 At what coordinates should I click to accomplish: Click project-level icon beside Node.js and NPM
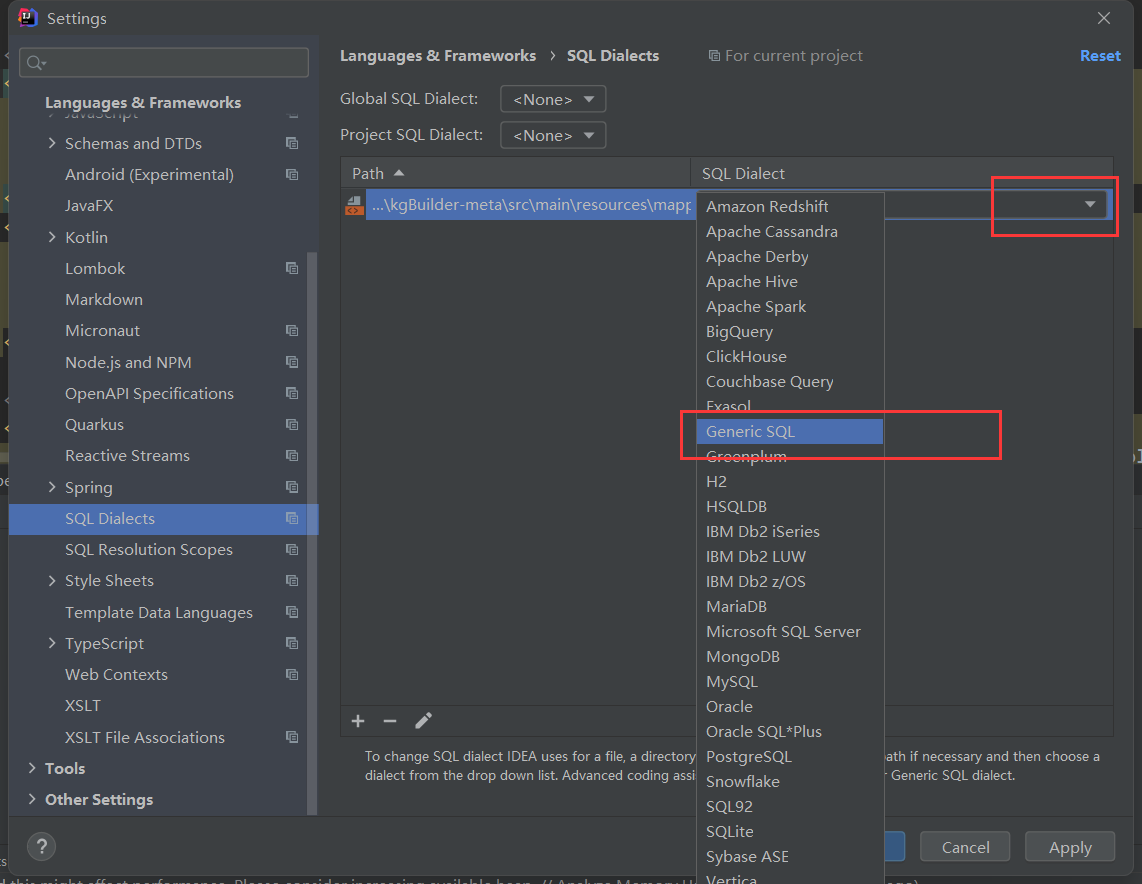coord(292,362)
